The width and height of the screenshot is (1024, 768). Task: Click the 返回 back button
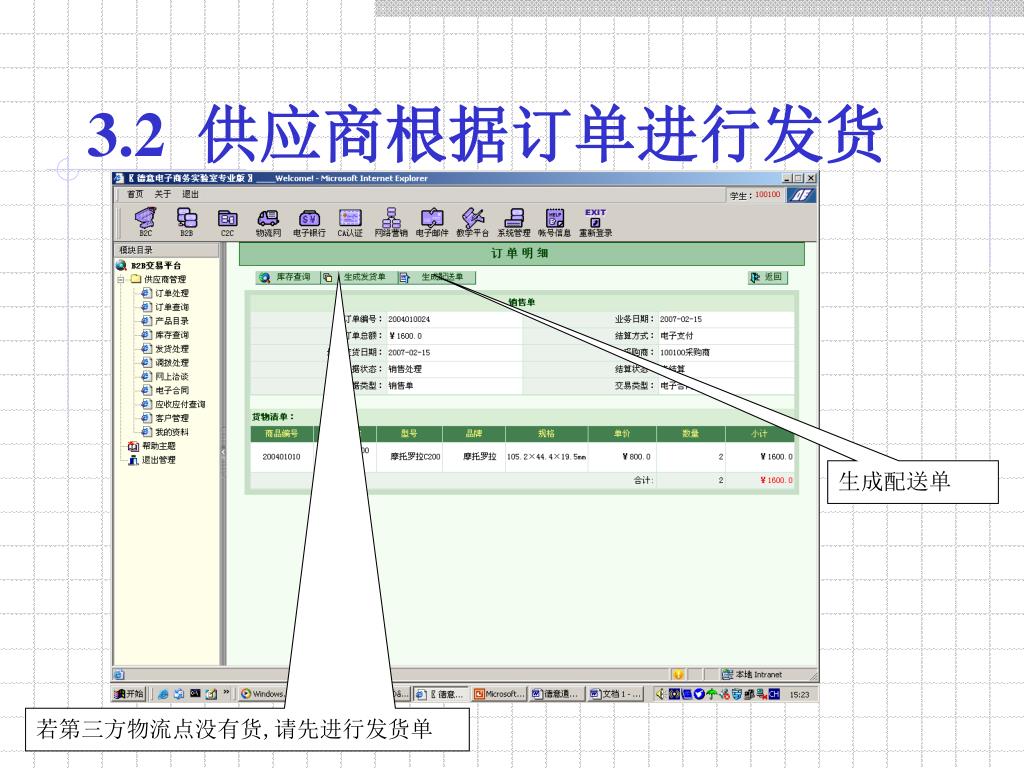pos(767,278)
